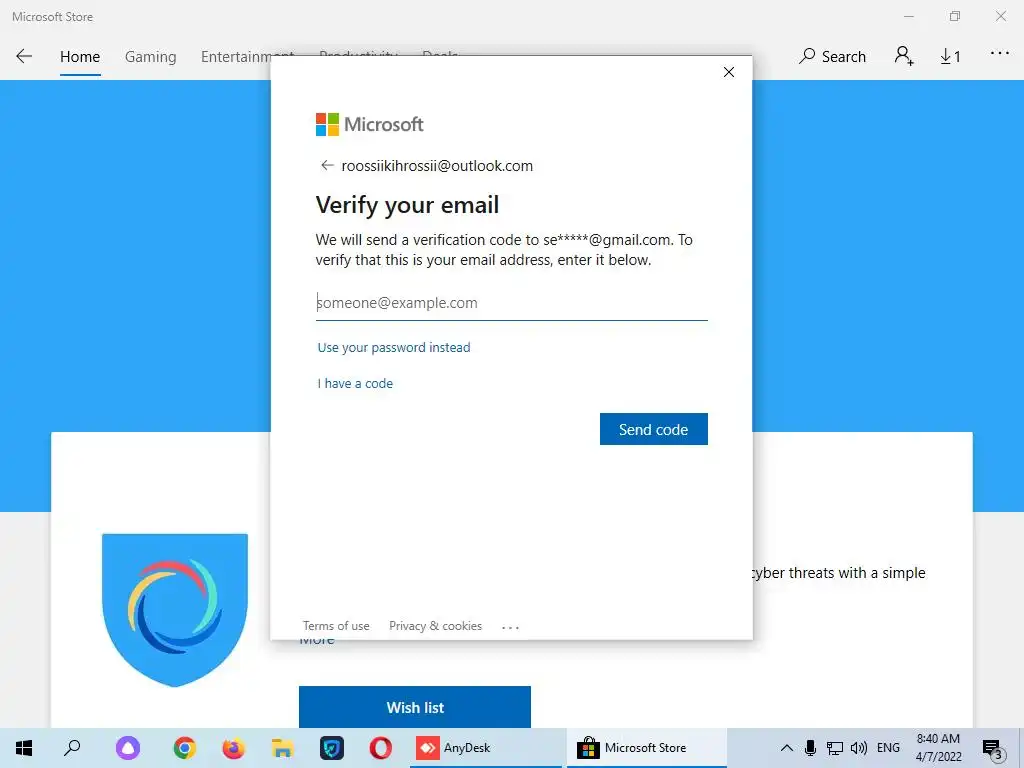Open the account sign-in icon
Image resolution: width=1024 pixels, height=768 pixels.
click(904, 56)
